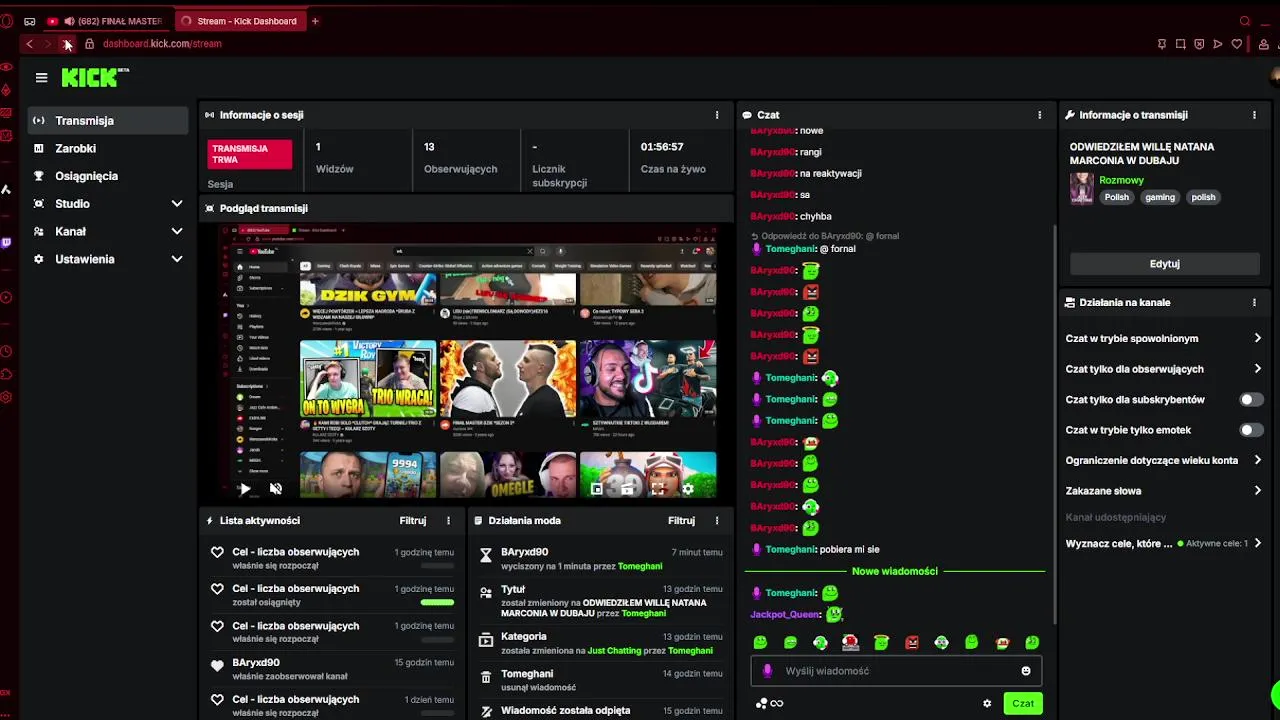
Task: Click the Jackpot_Queen username in chat
Action: 785,614
